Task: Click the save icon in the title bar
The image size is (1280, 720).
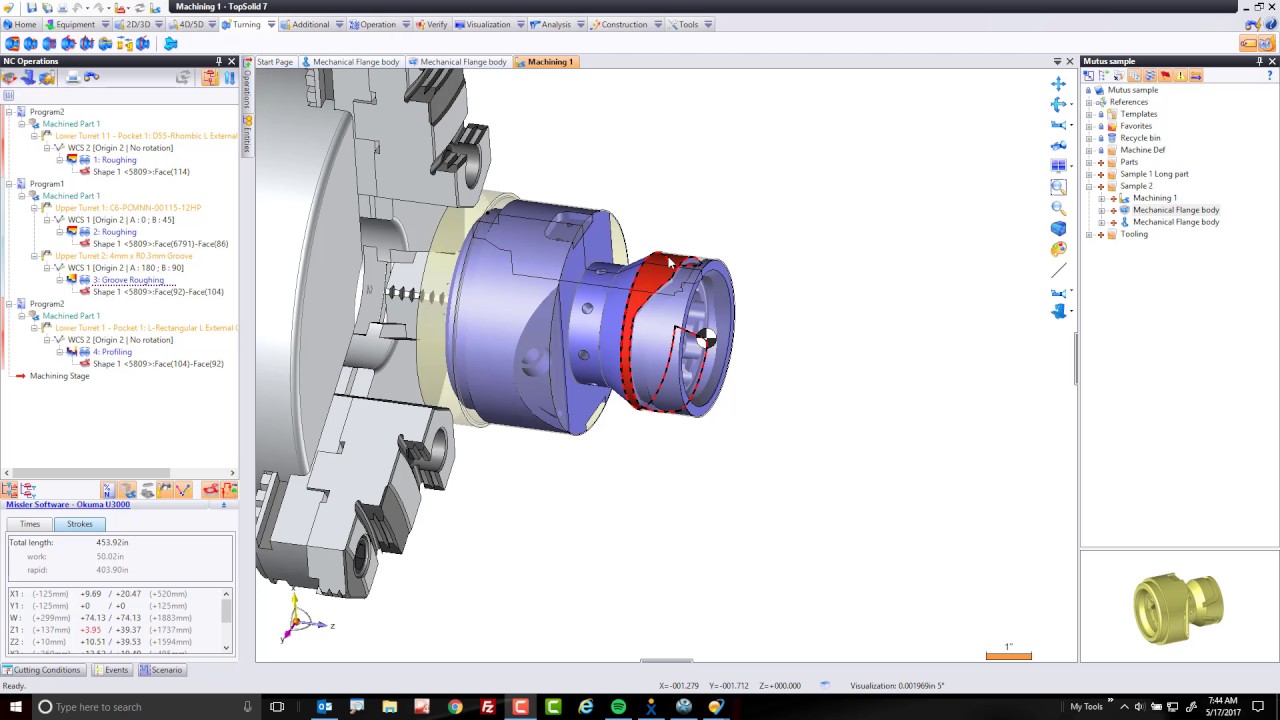Action: tap(33, 7)
